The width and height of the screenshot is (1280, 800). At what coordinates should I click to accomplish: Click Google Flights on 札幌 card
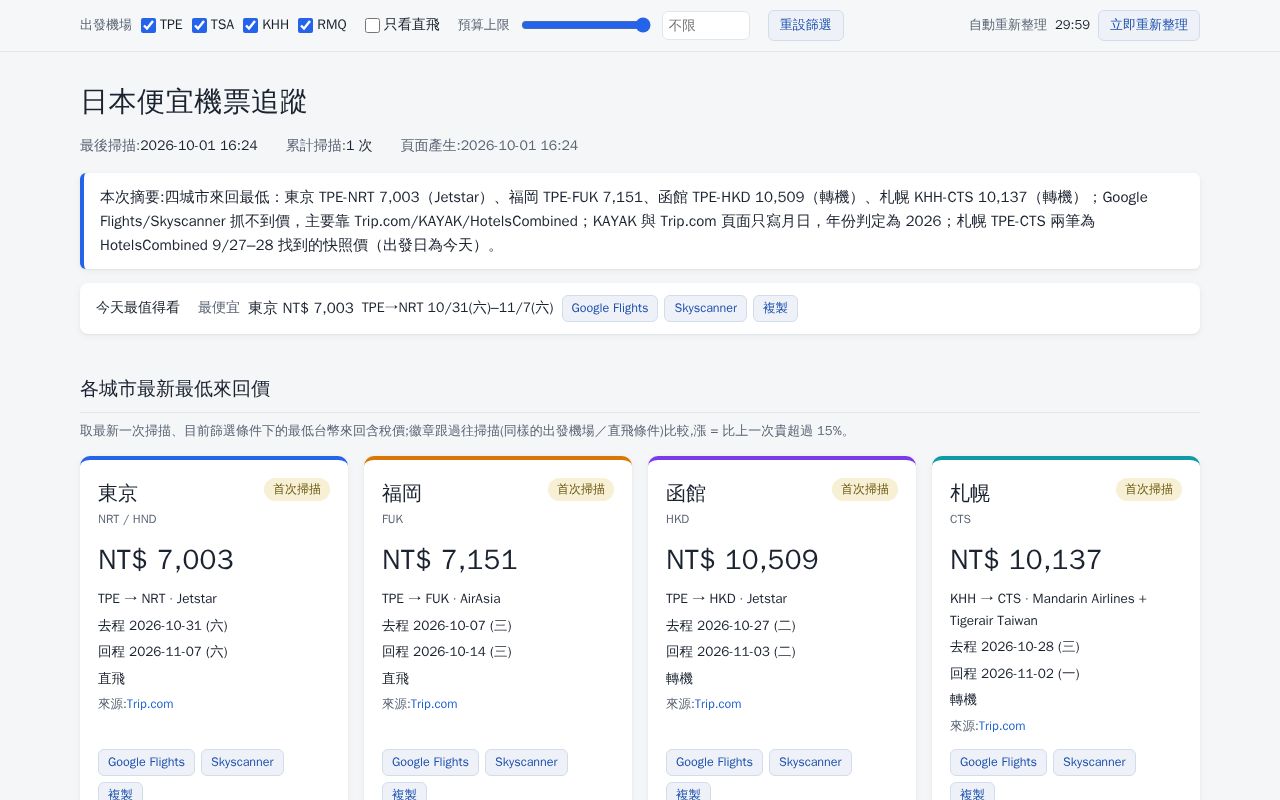998,762
